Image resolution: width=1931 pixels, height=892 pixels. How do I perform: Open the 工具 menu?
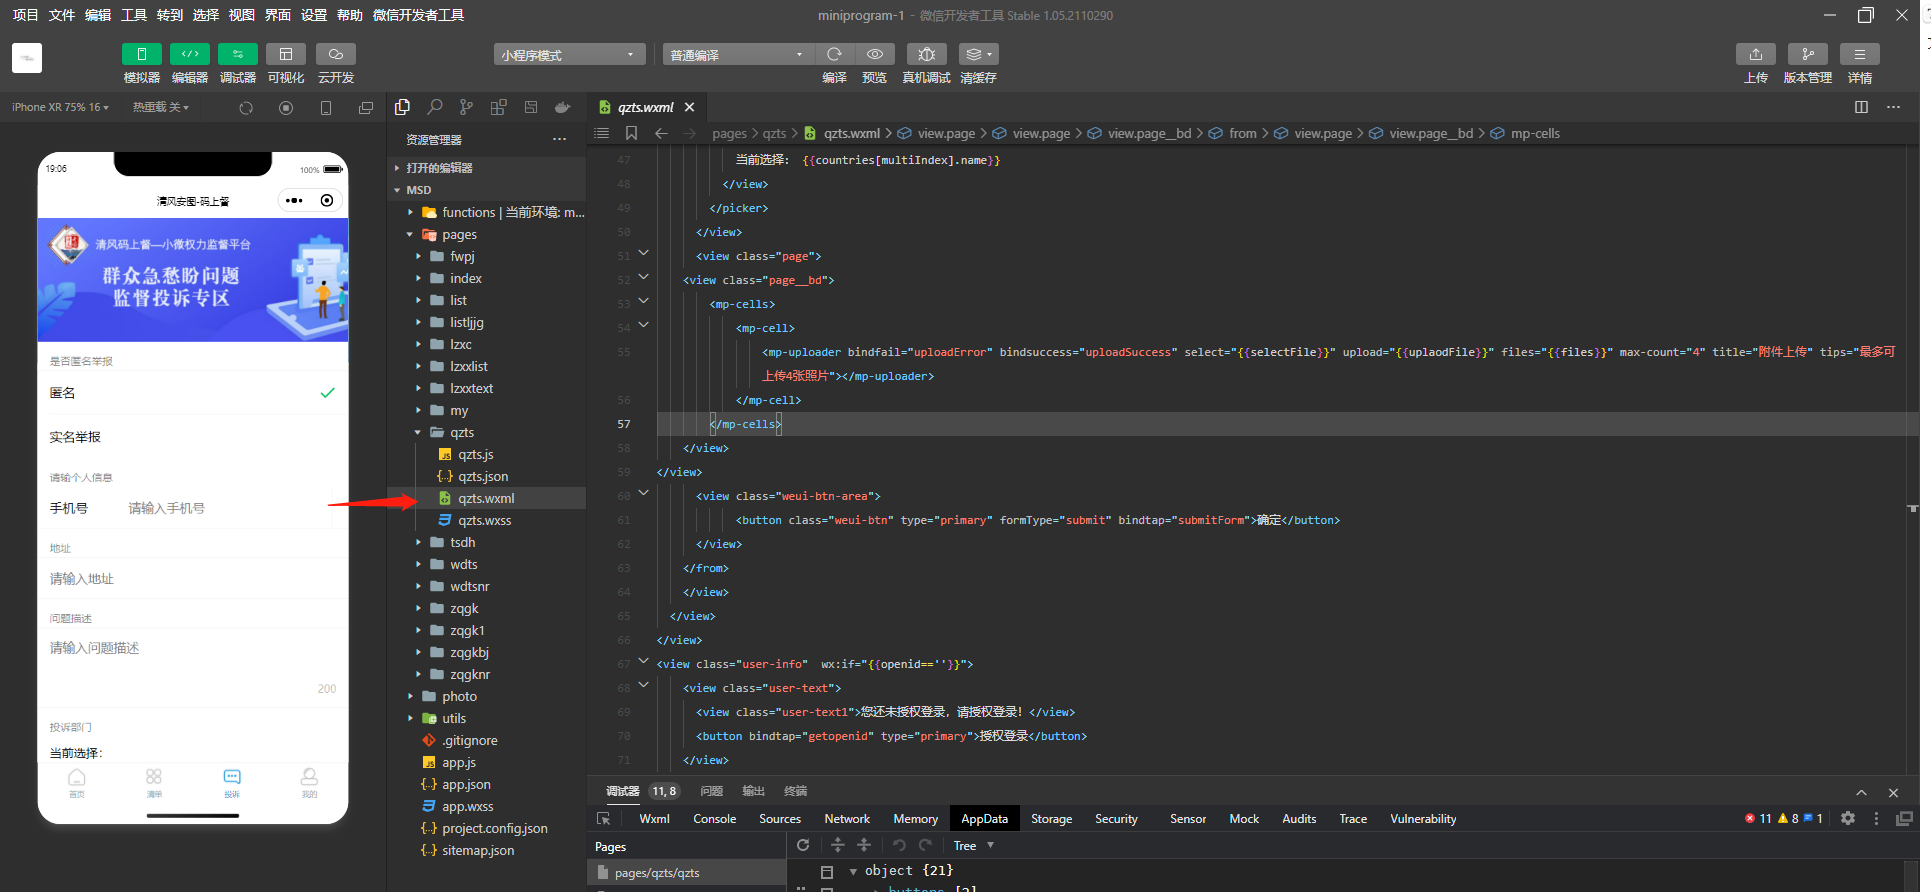point(134,15)
